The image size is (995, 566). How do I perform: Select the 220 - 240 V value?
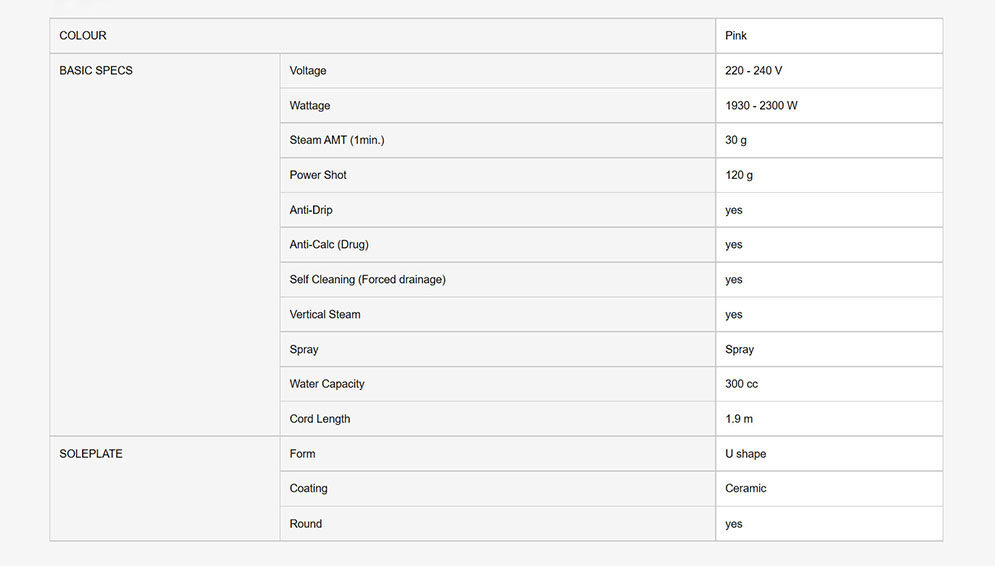[753, 71]
